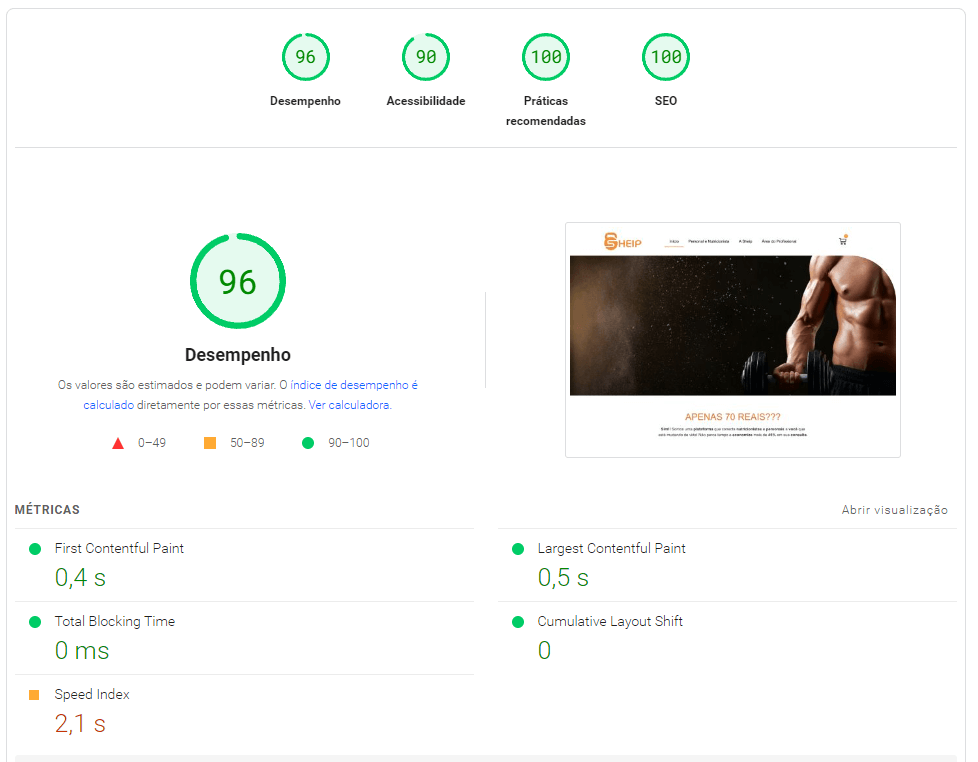Click the green circle 90–100 legend icon
The width and height of the screenshot is (978, 762).
[308, 443]
